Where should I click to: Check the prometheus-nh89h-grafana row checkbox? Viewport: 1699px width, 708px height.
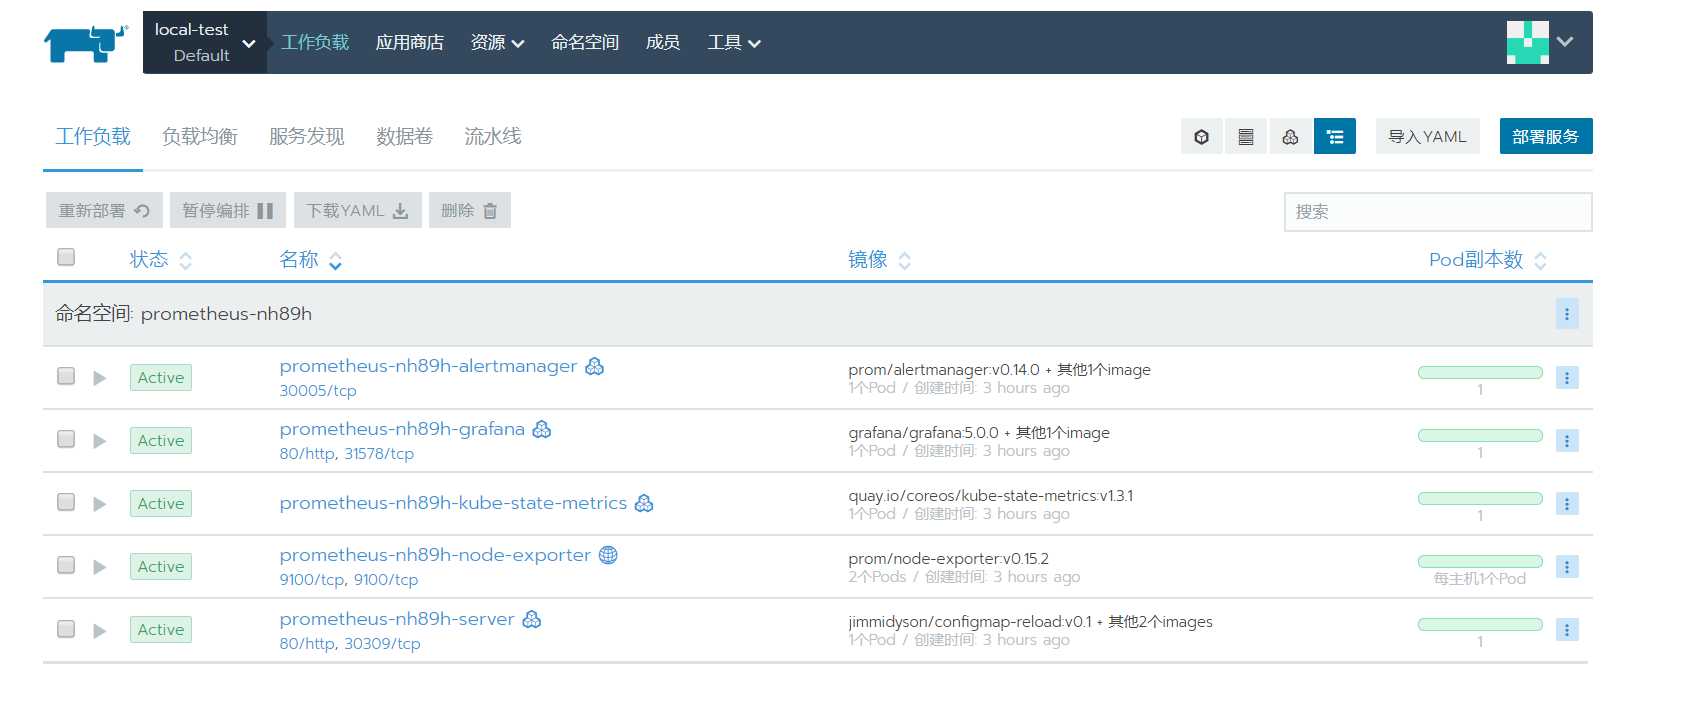pyautogui.click(x=66, y=439)
